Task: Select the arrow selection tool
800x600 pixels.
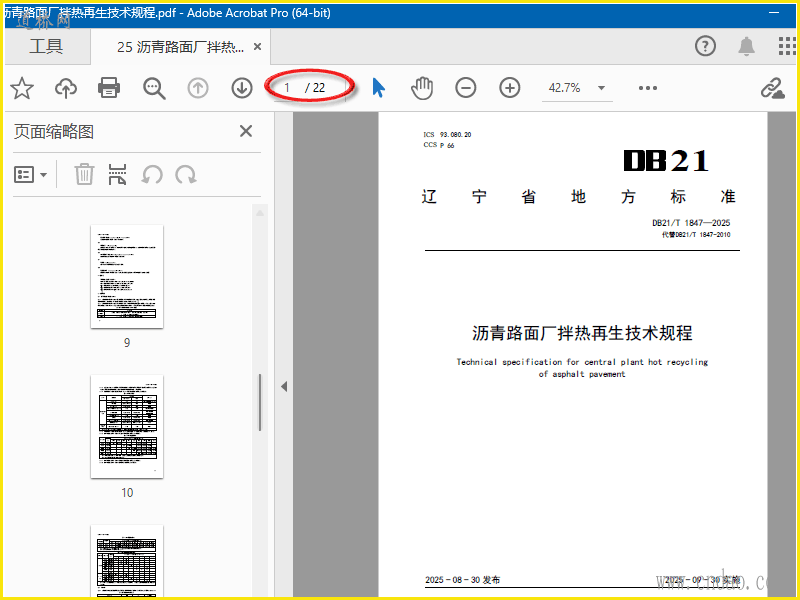Action: click(x=379, y=88)
